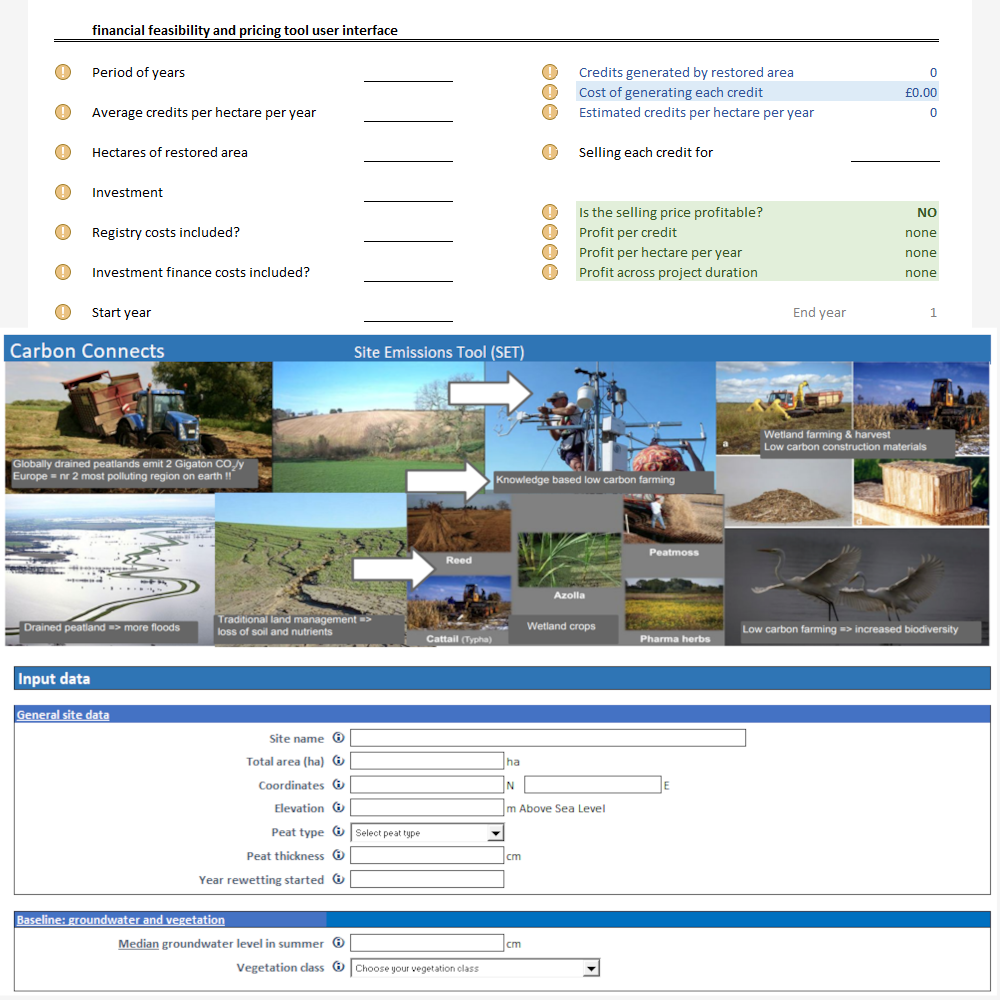This screenshot has height=1000, width=1000.
Task: Open the vegetation class dropdown
Action: pyautogui.click(x=590, y=967)
